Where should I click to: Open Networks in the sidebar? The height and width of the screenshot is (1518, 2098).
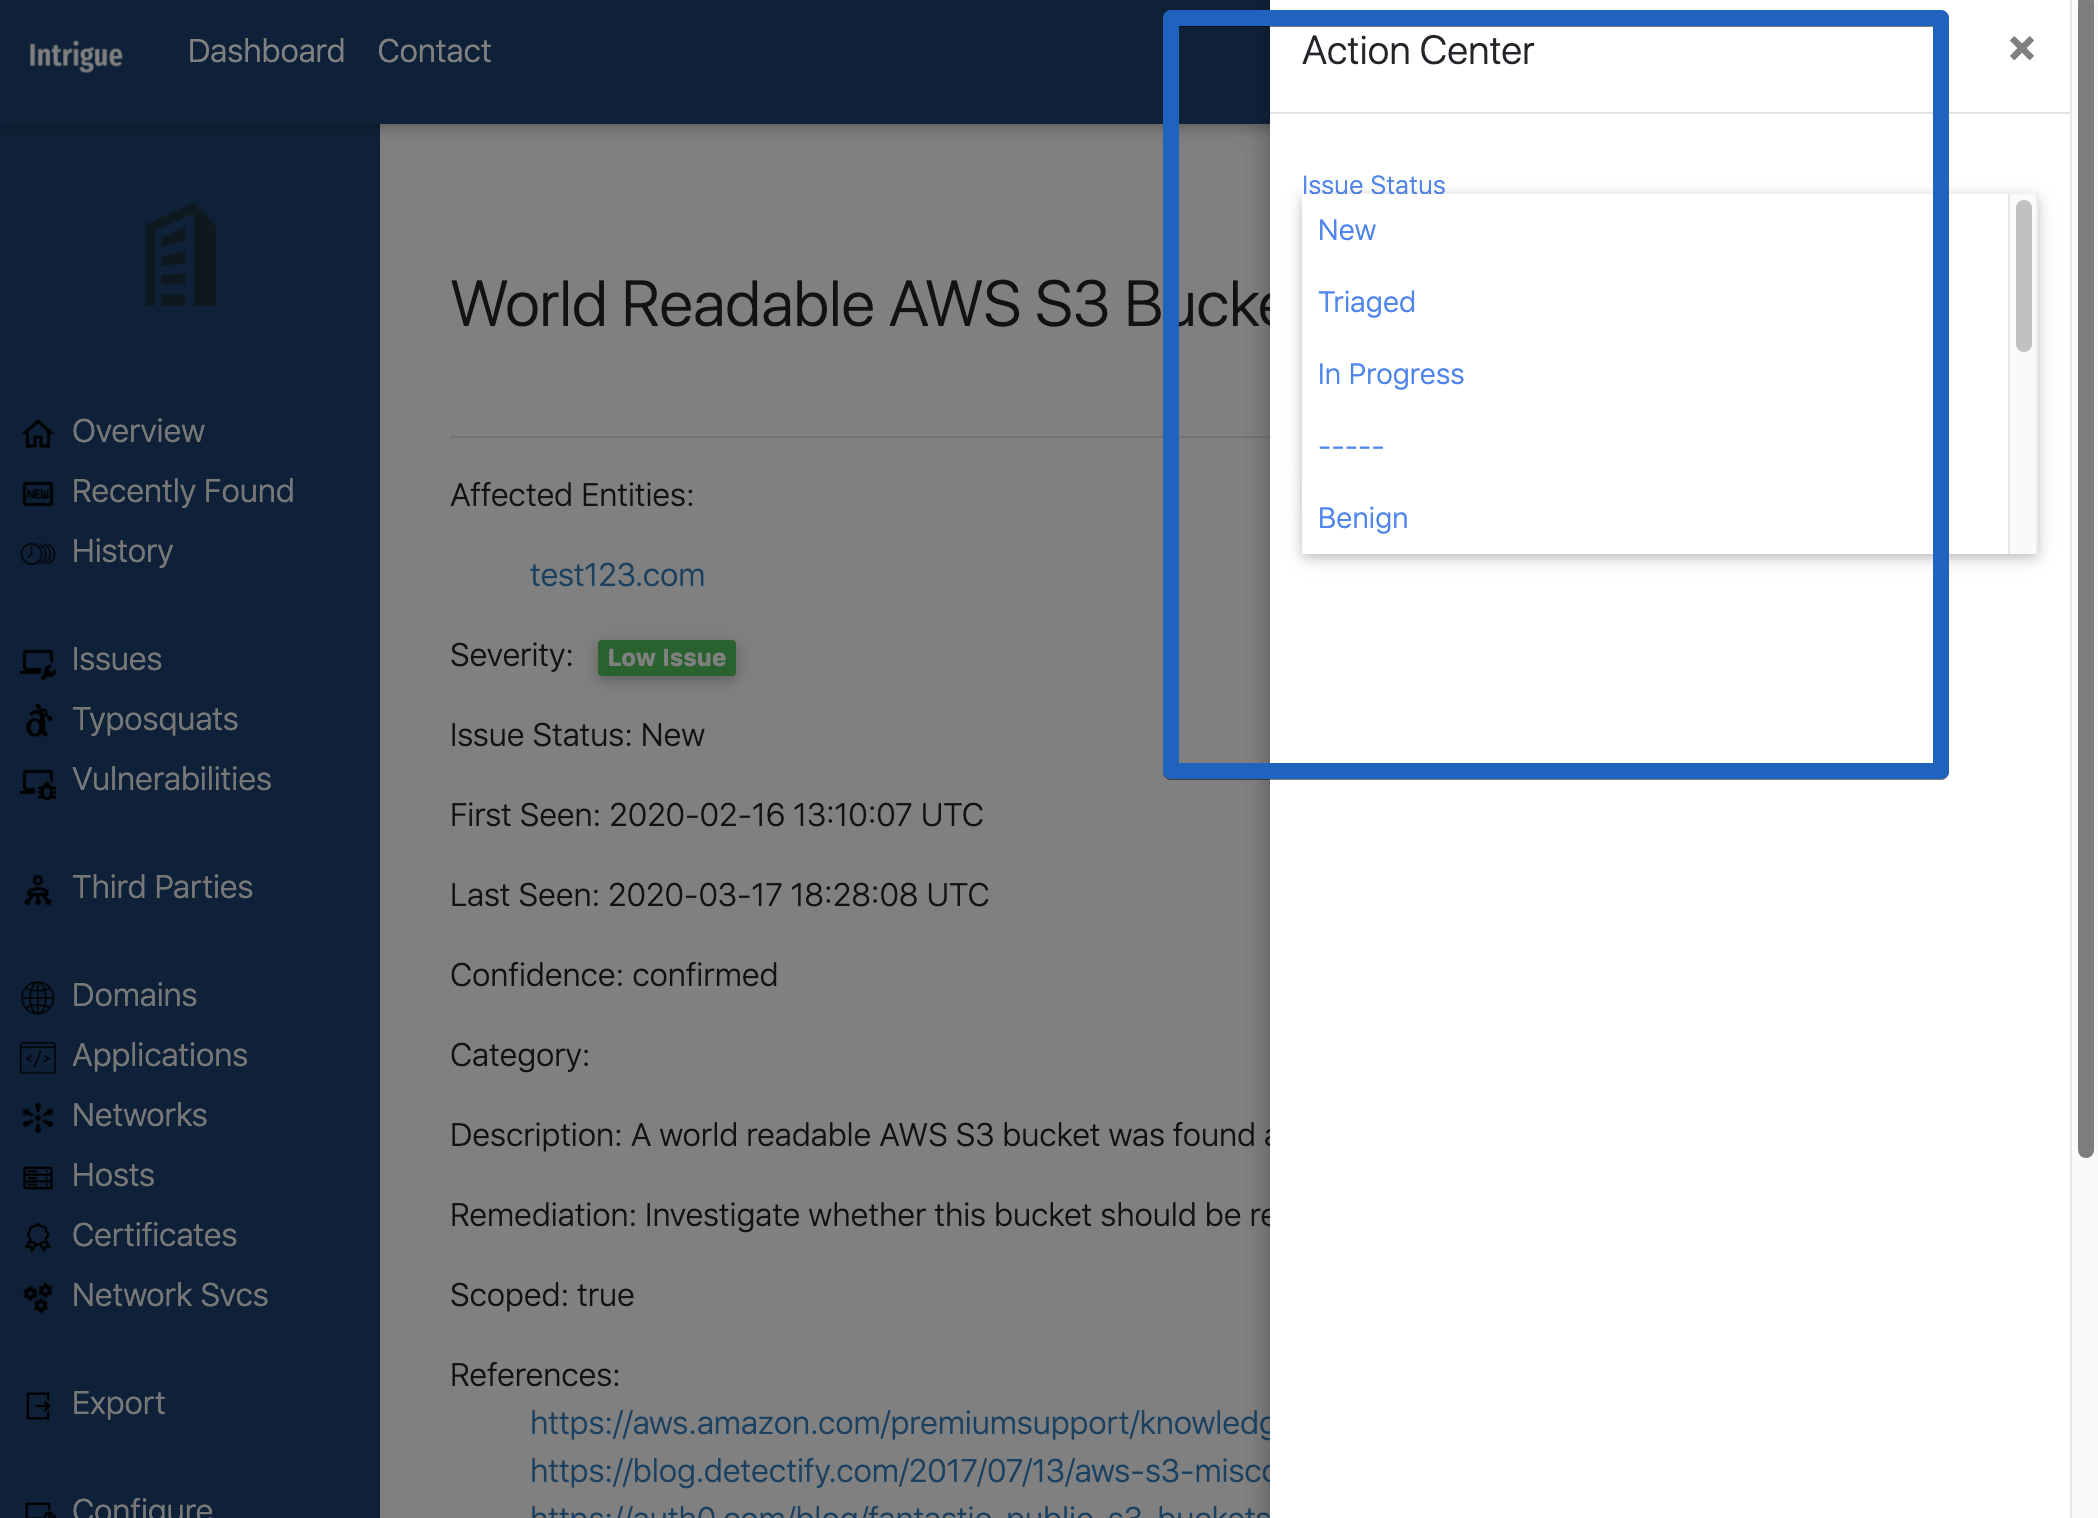(x=140, y=1115)
